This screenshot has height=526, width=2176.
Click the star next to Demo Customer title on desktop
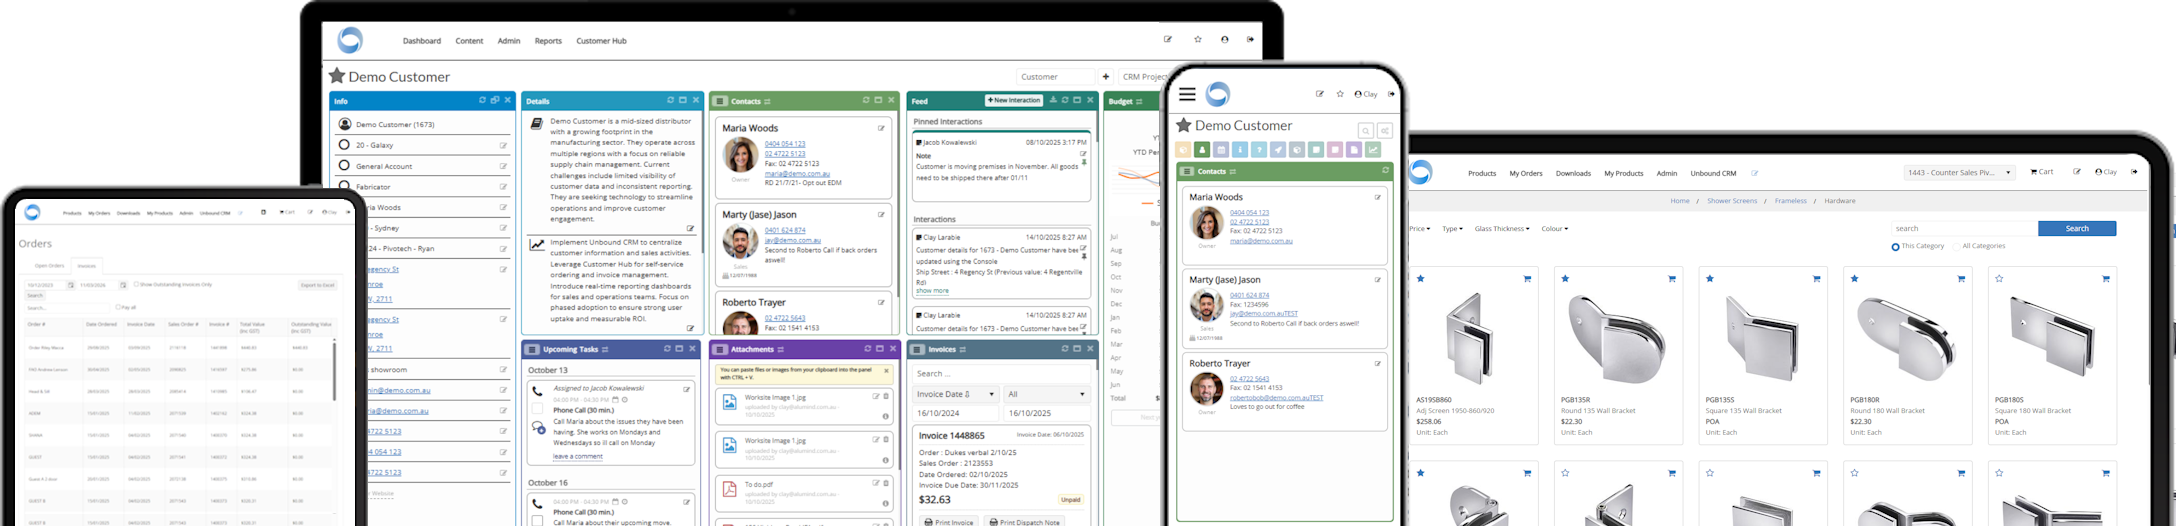pyautogui.click(x=337, y=76)
